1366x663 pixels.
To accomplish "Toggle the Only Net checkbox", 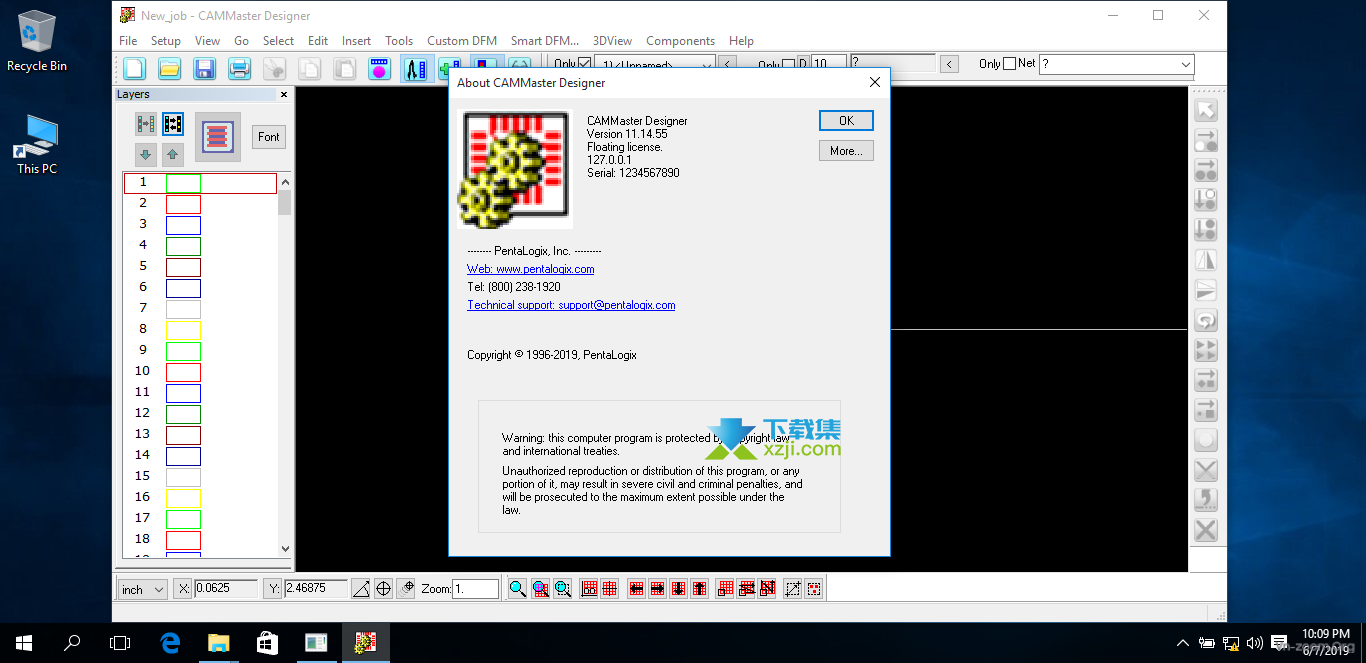I will (x=1009, y=63).
